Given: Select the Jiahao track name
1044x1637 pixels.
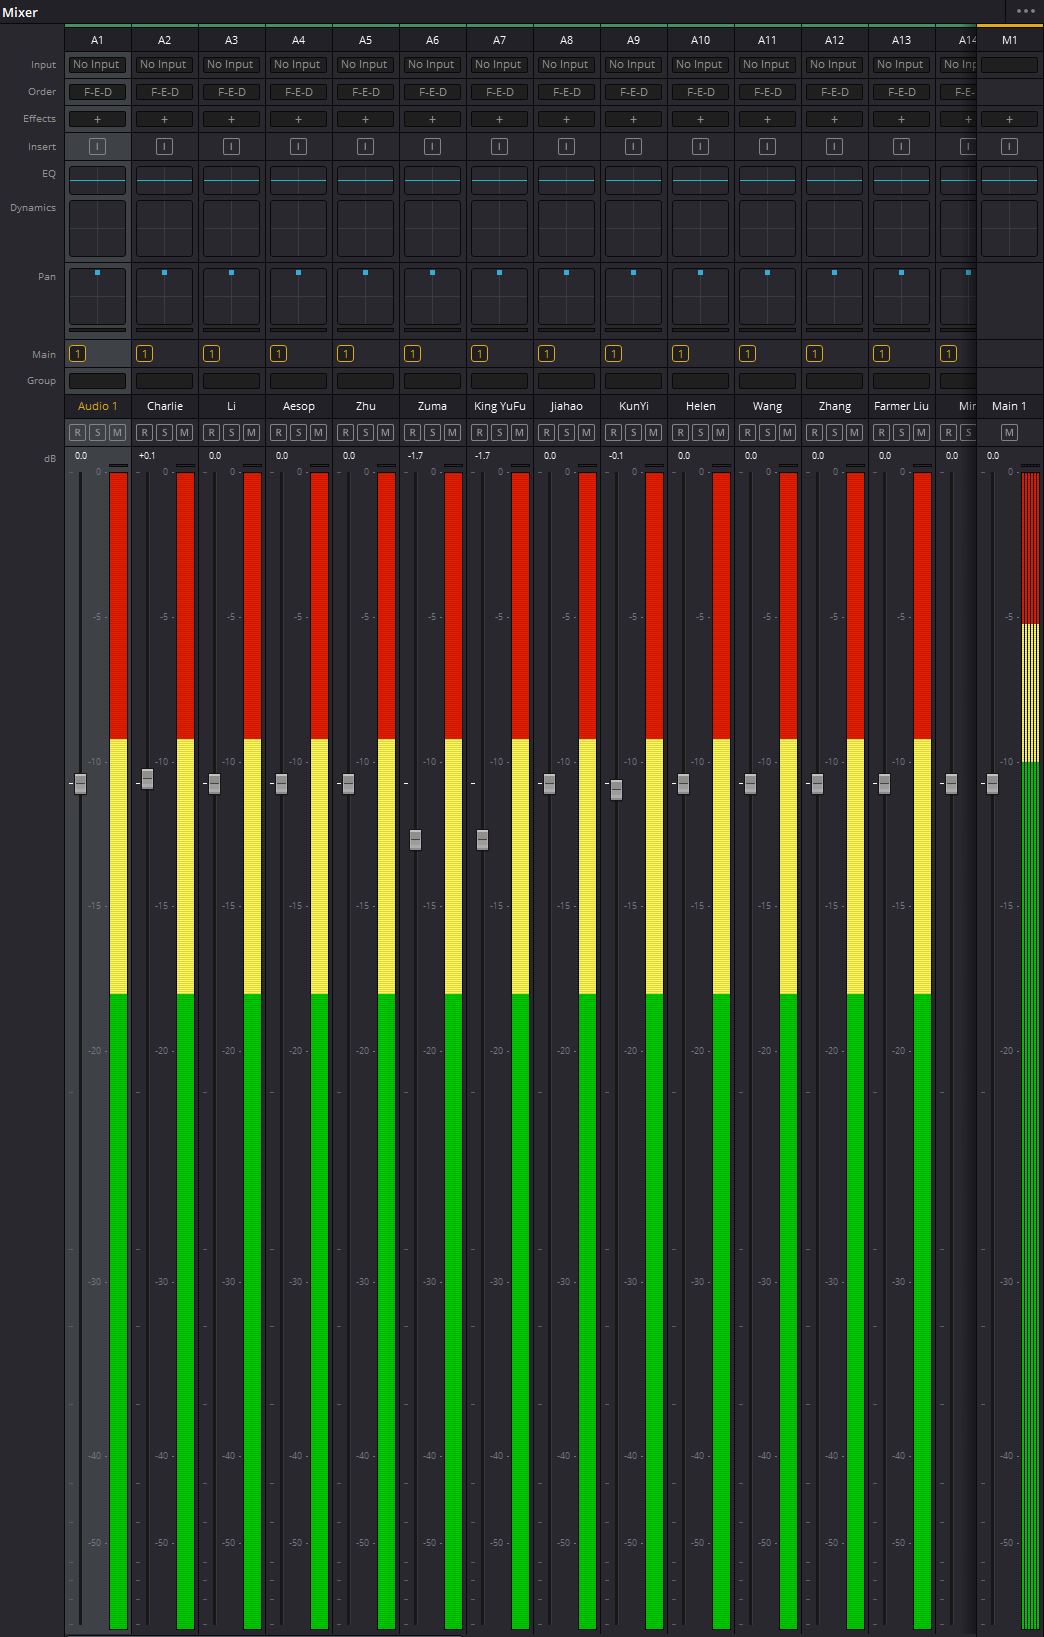Looking at the screenshot, I should 566,406.
